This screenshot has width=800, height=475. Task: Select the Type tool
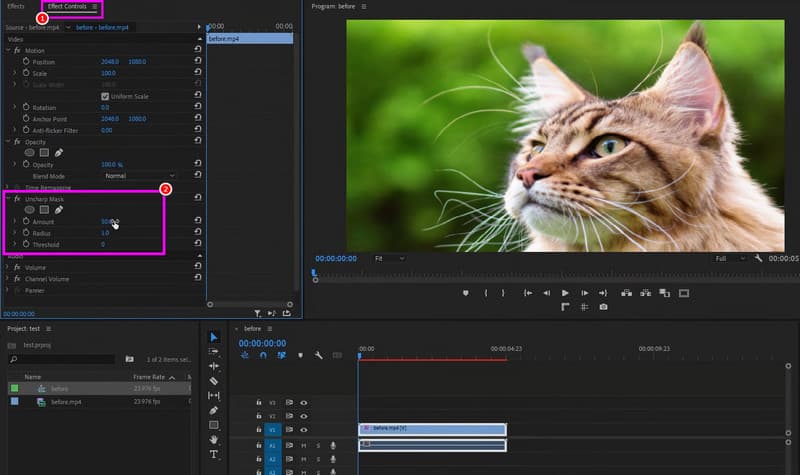click(214, 454)
